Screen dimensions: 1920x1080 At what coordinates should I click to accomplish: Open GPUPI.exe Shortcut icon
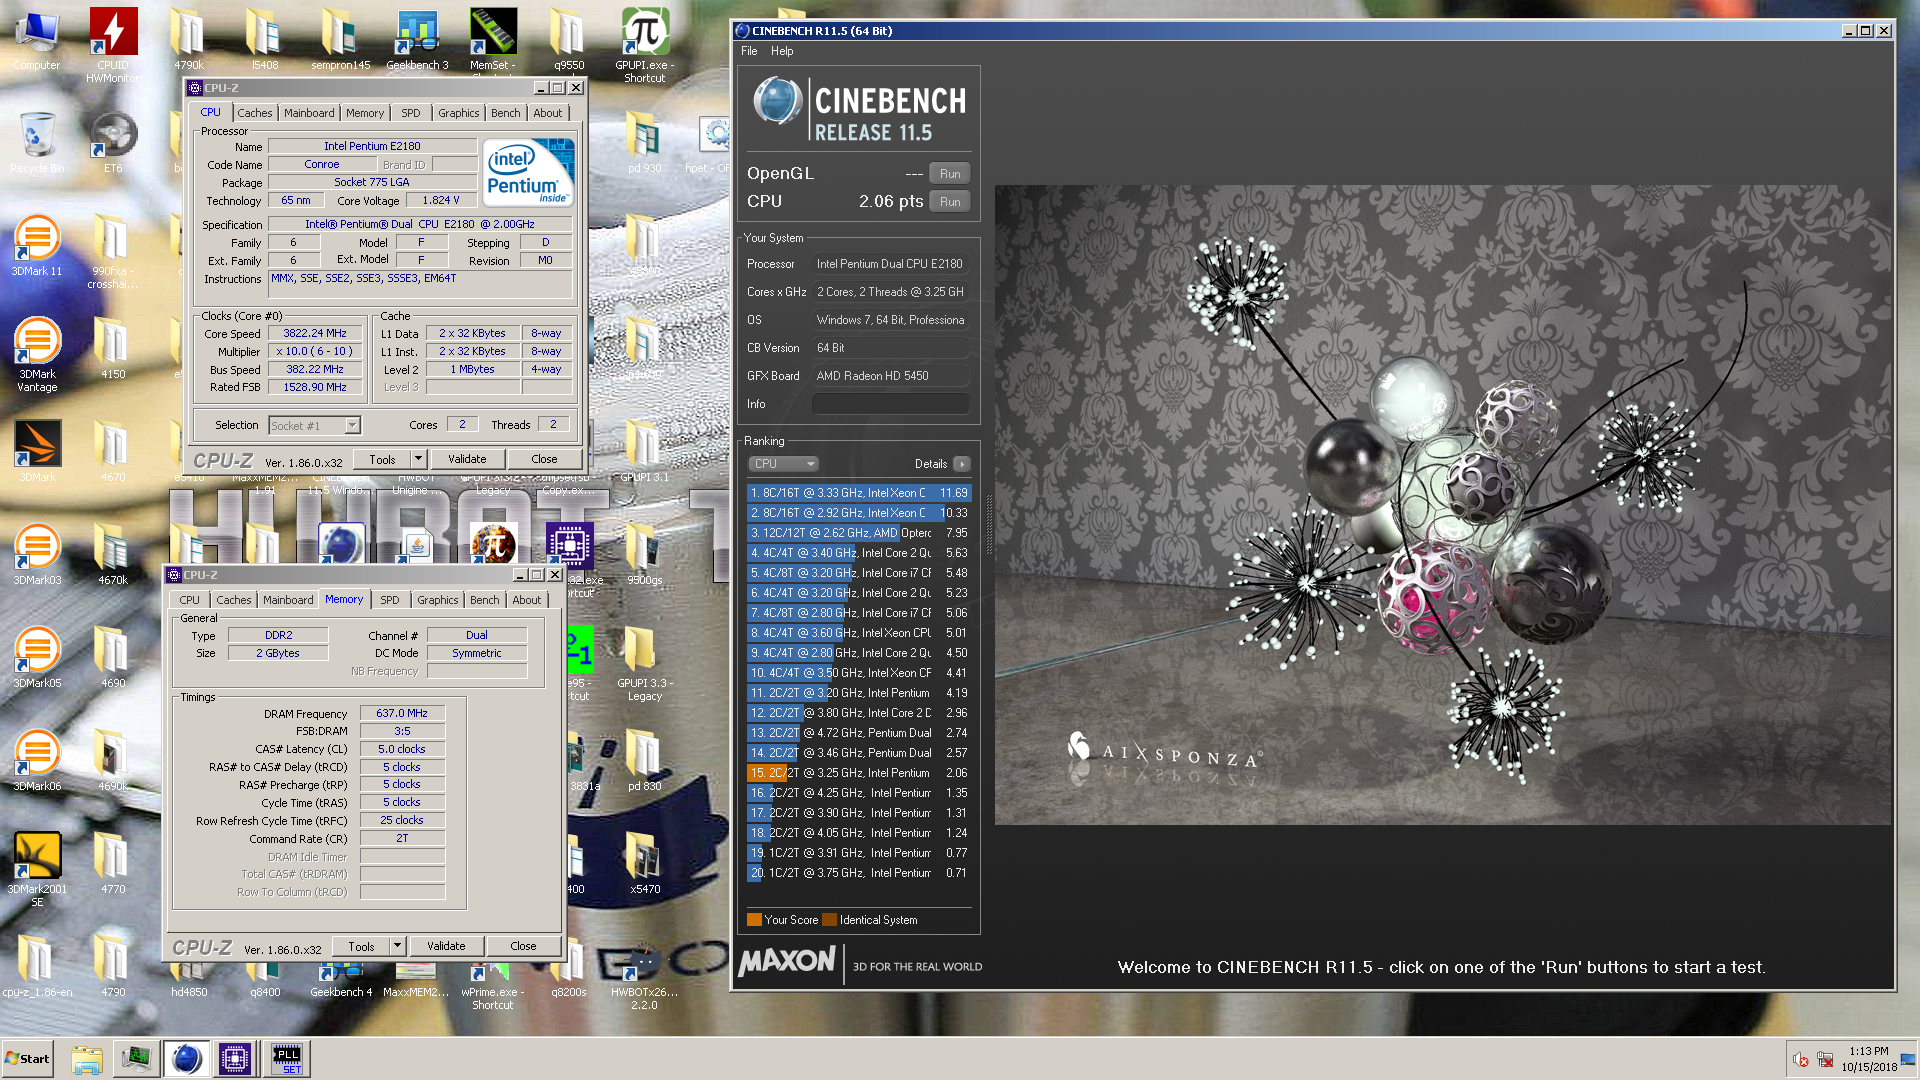(645, 44)
